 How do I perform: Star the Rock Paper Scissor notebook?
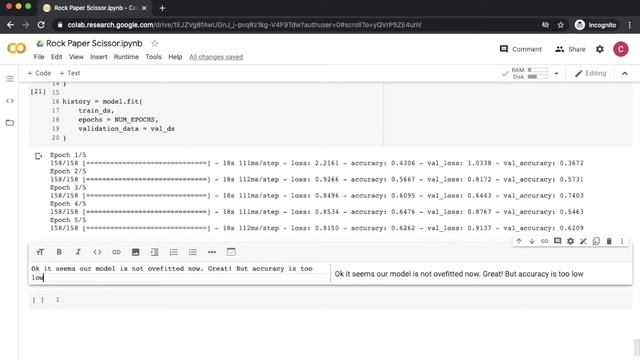(155, 43)
